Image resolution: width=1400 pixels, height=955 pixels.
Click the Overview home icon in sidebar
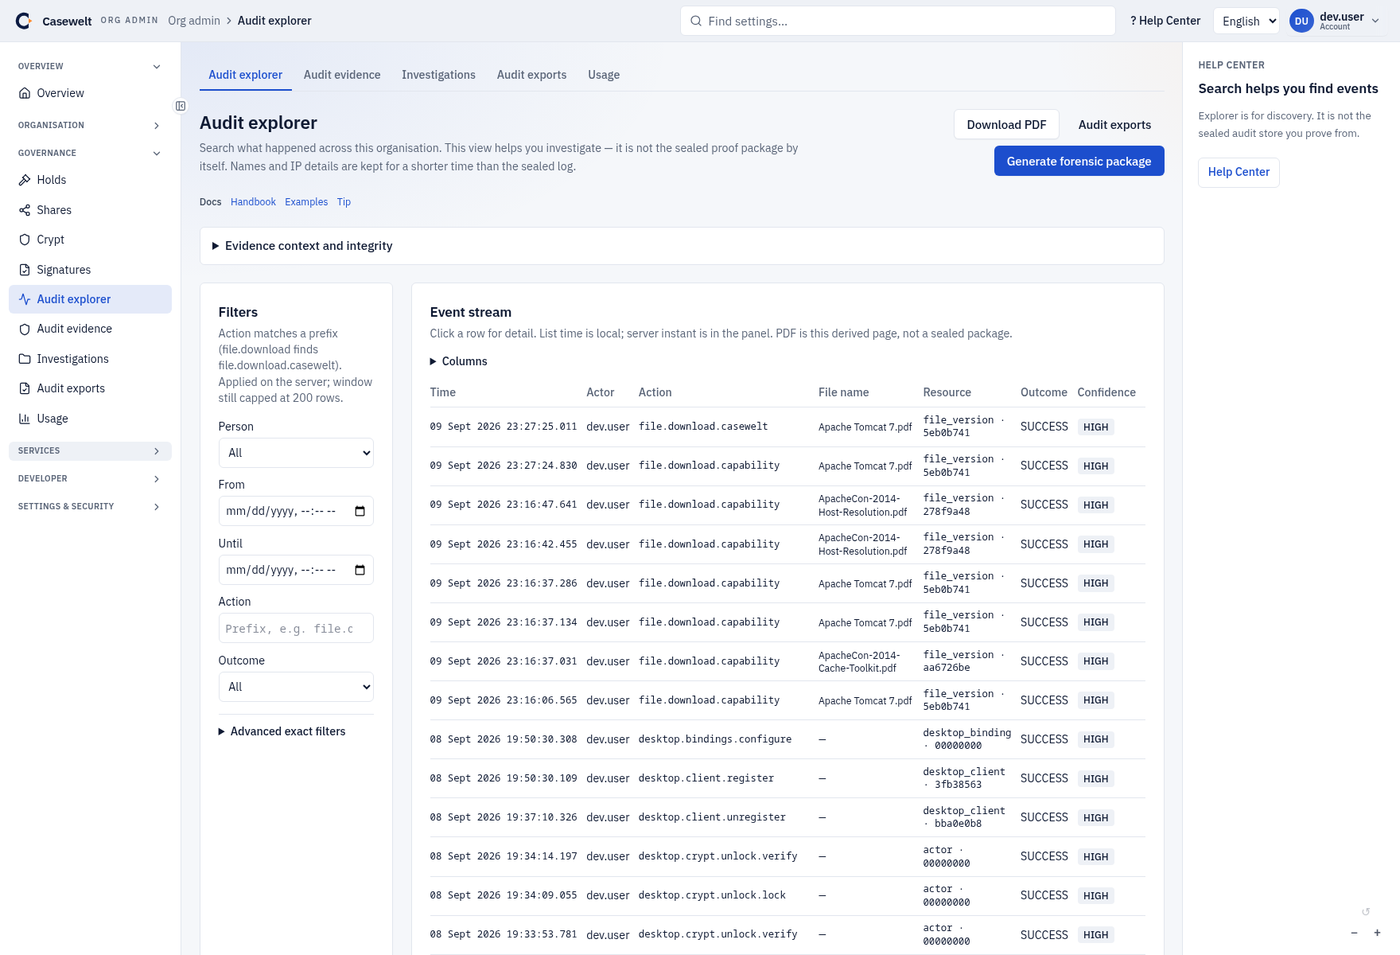coord(25,93)
